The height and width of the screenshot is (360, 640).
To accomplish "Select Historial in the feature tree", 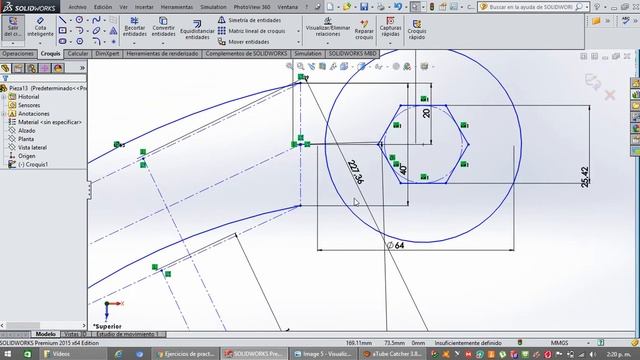I will tap(29, 97).
